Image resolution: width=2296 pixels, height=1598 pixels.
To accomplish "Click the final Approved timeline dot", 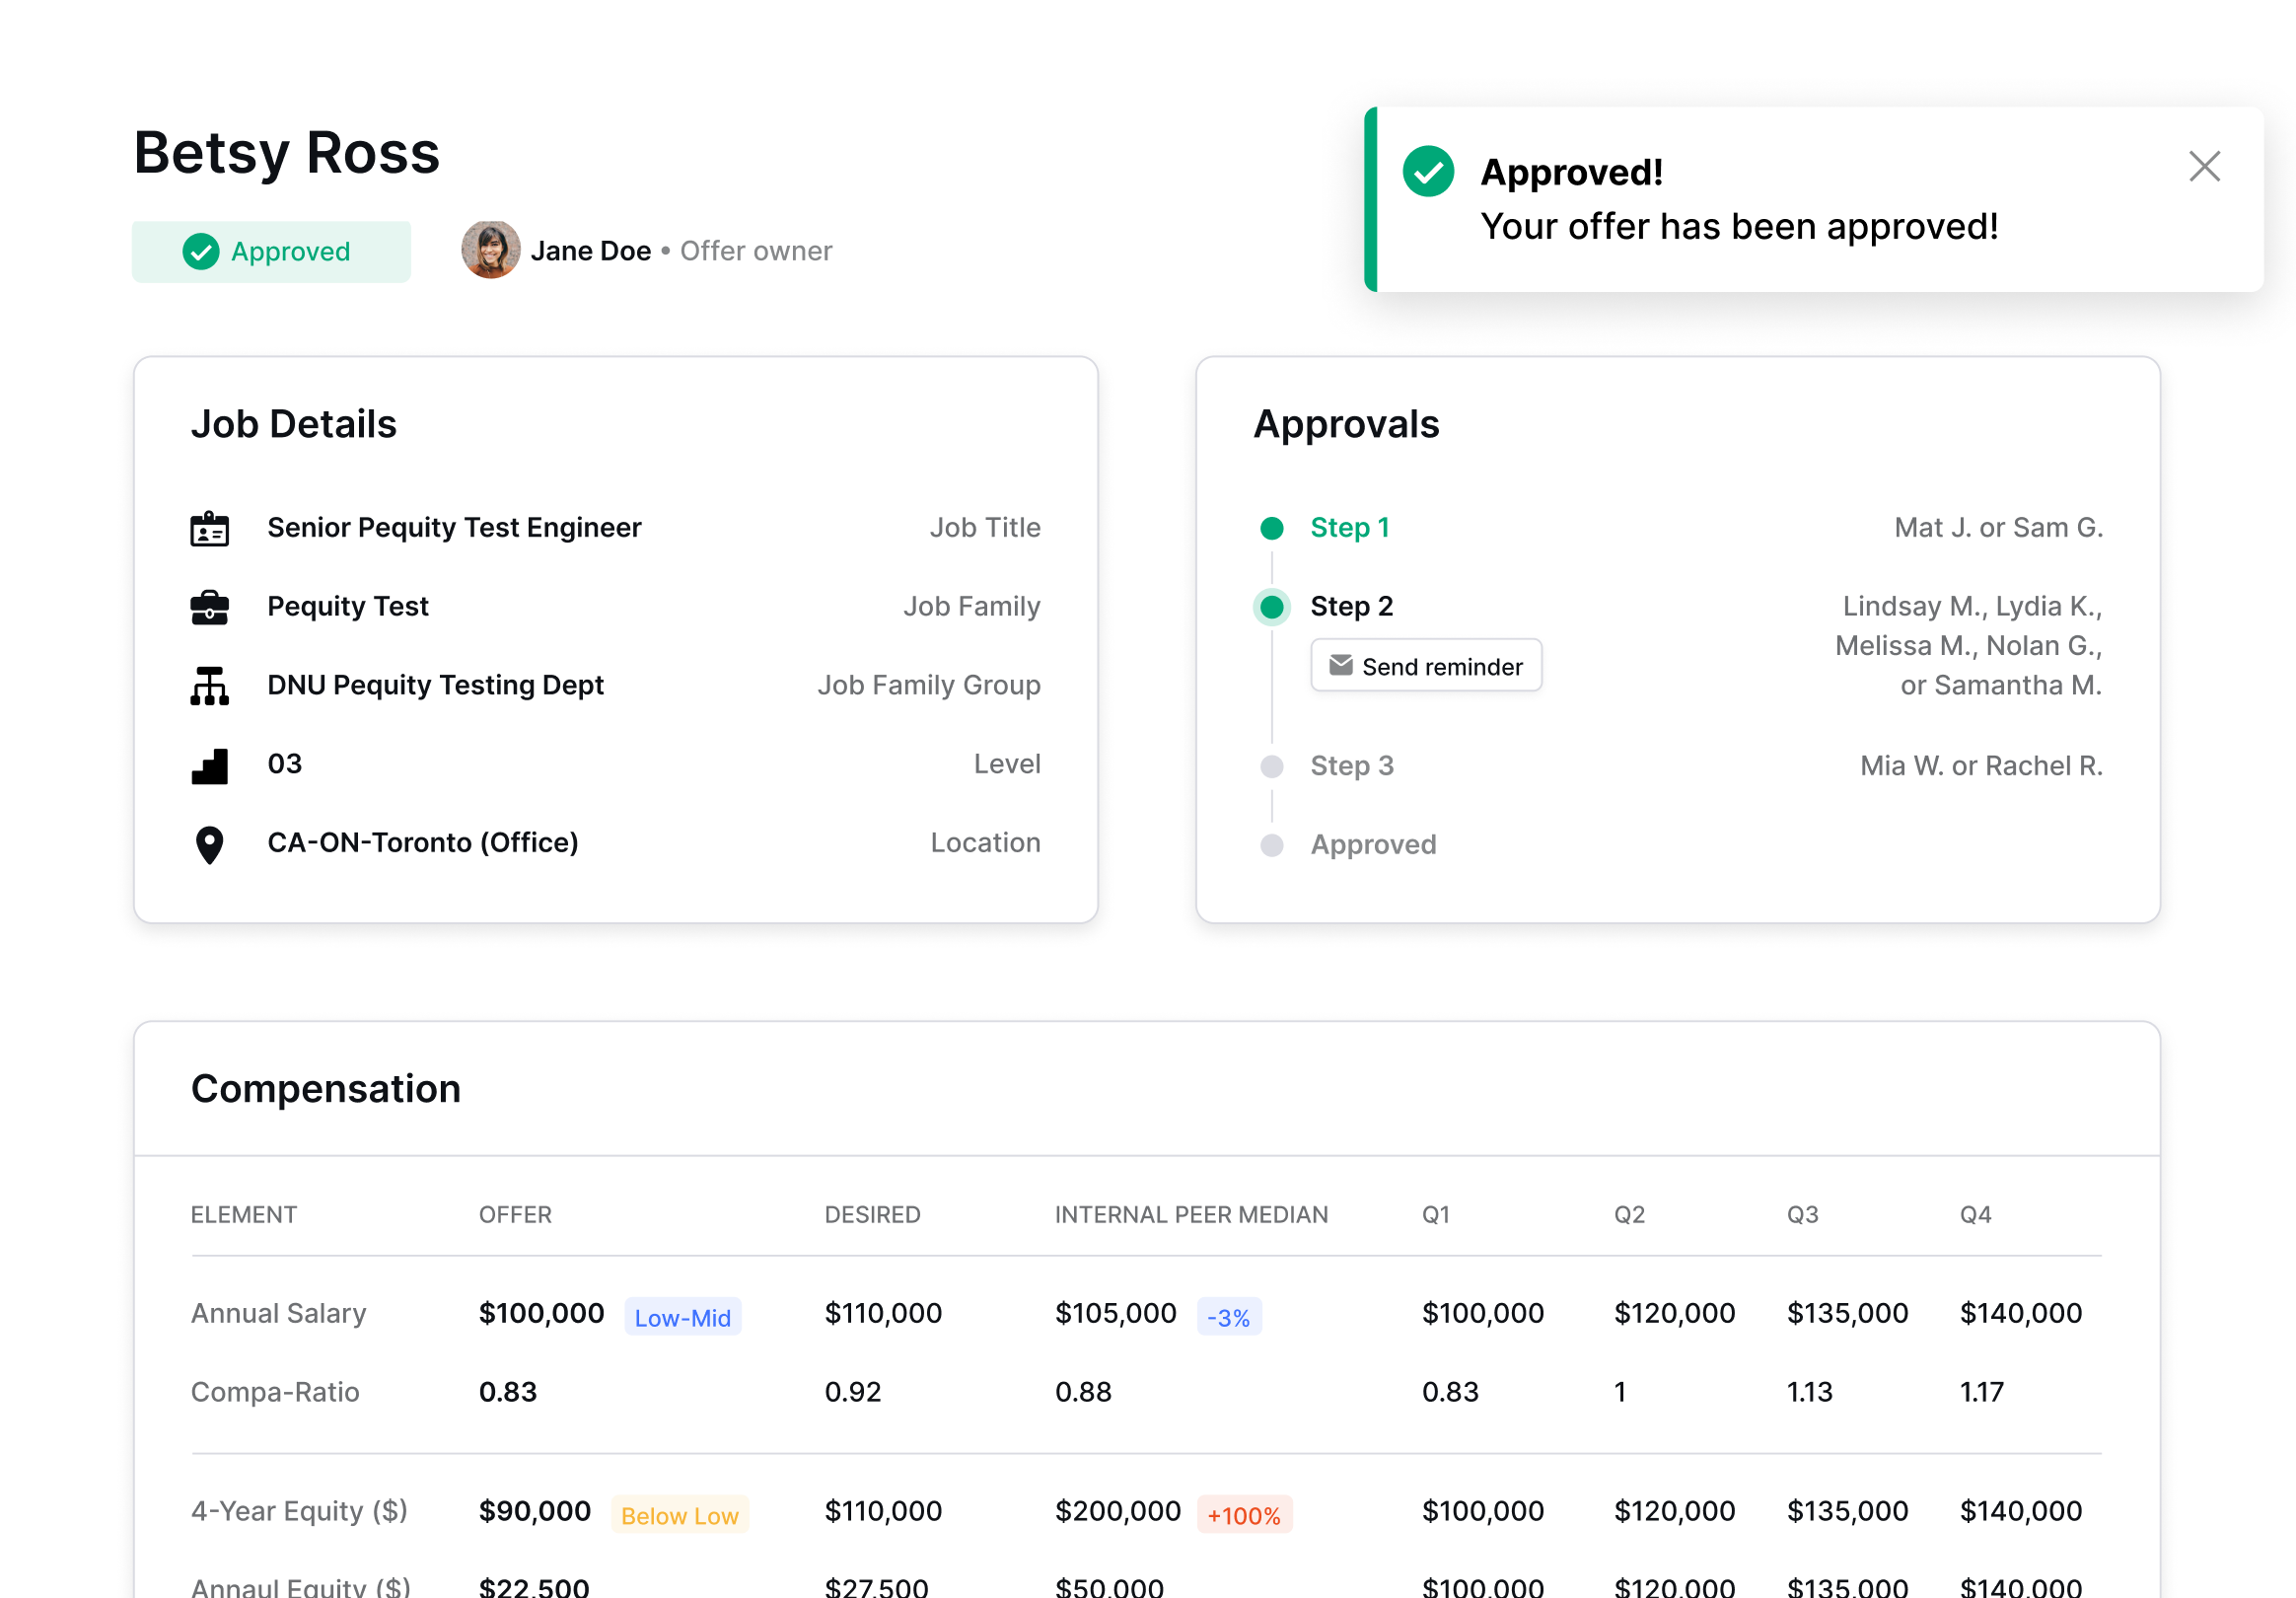I will point(1272,846).
